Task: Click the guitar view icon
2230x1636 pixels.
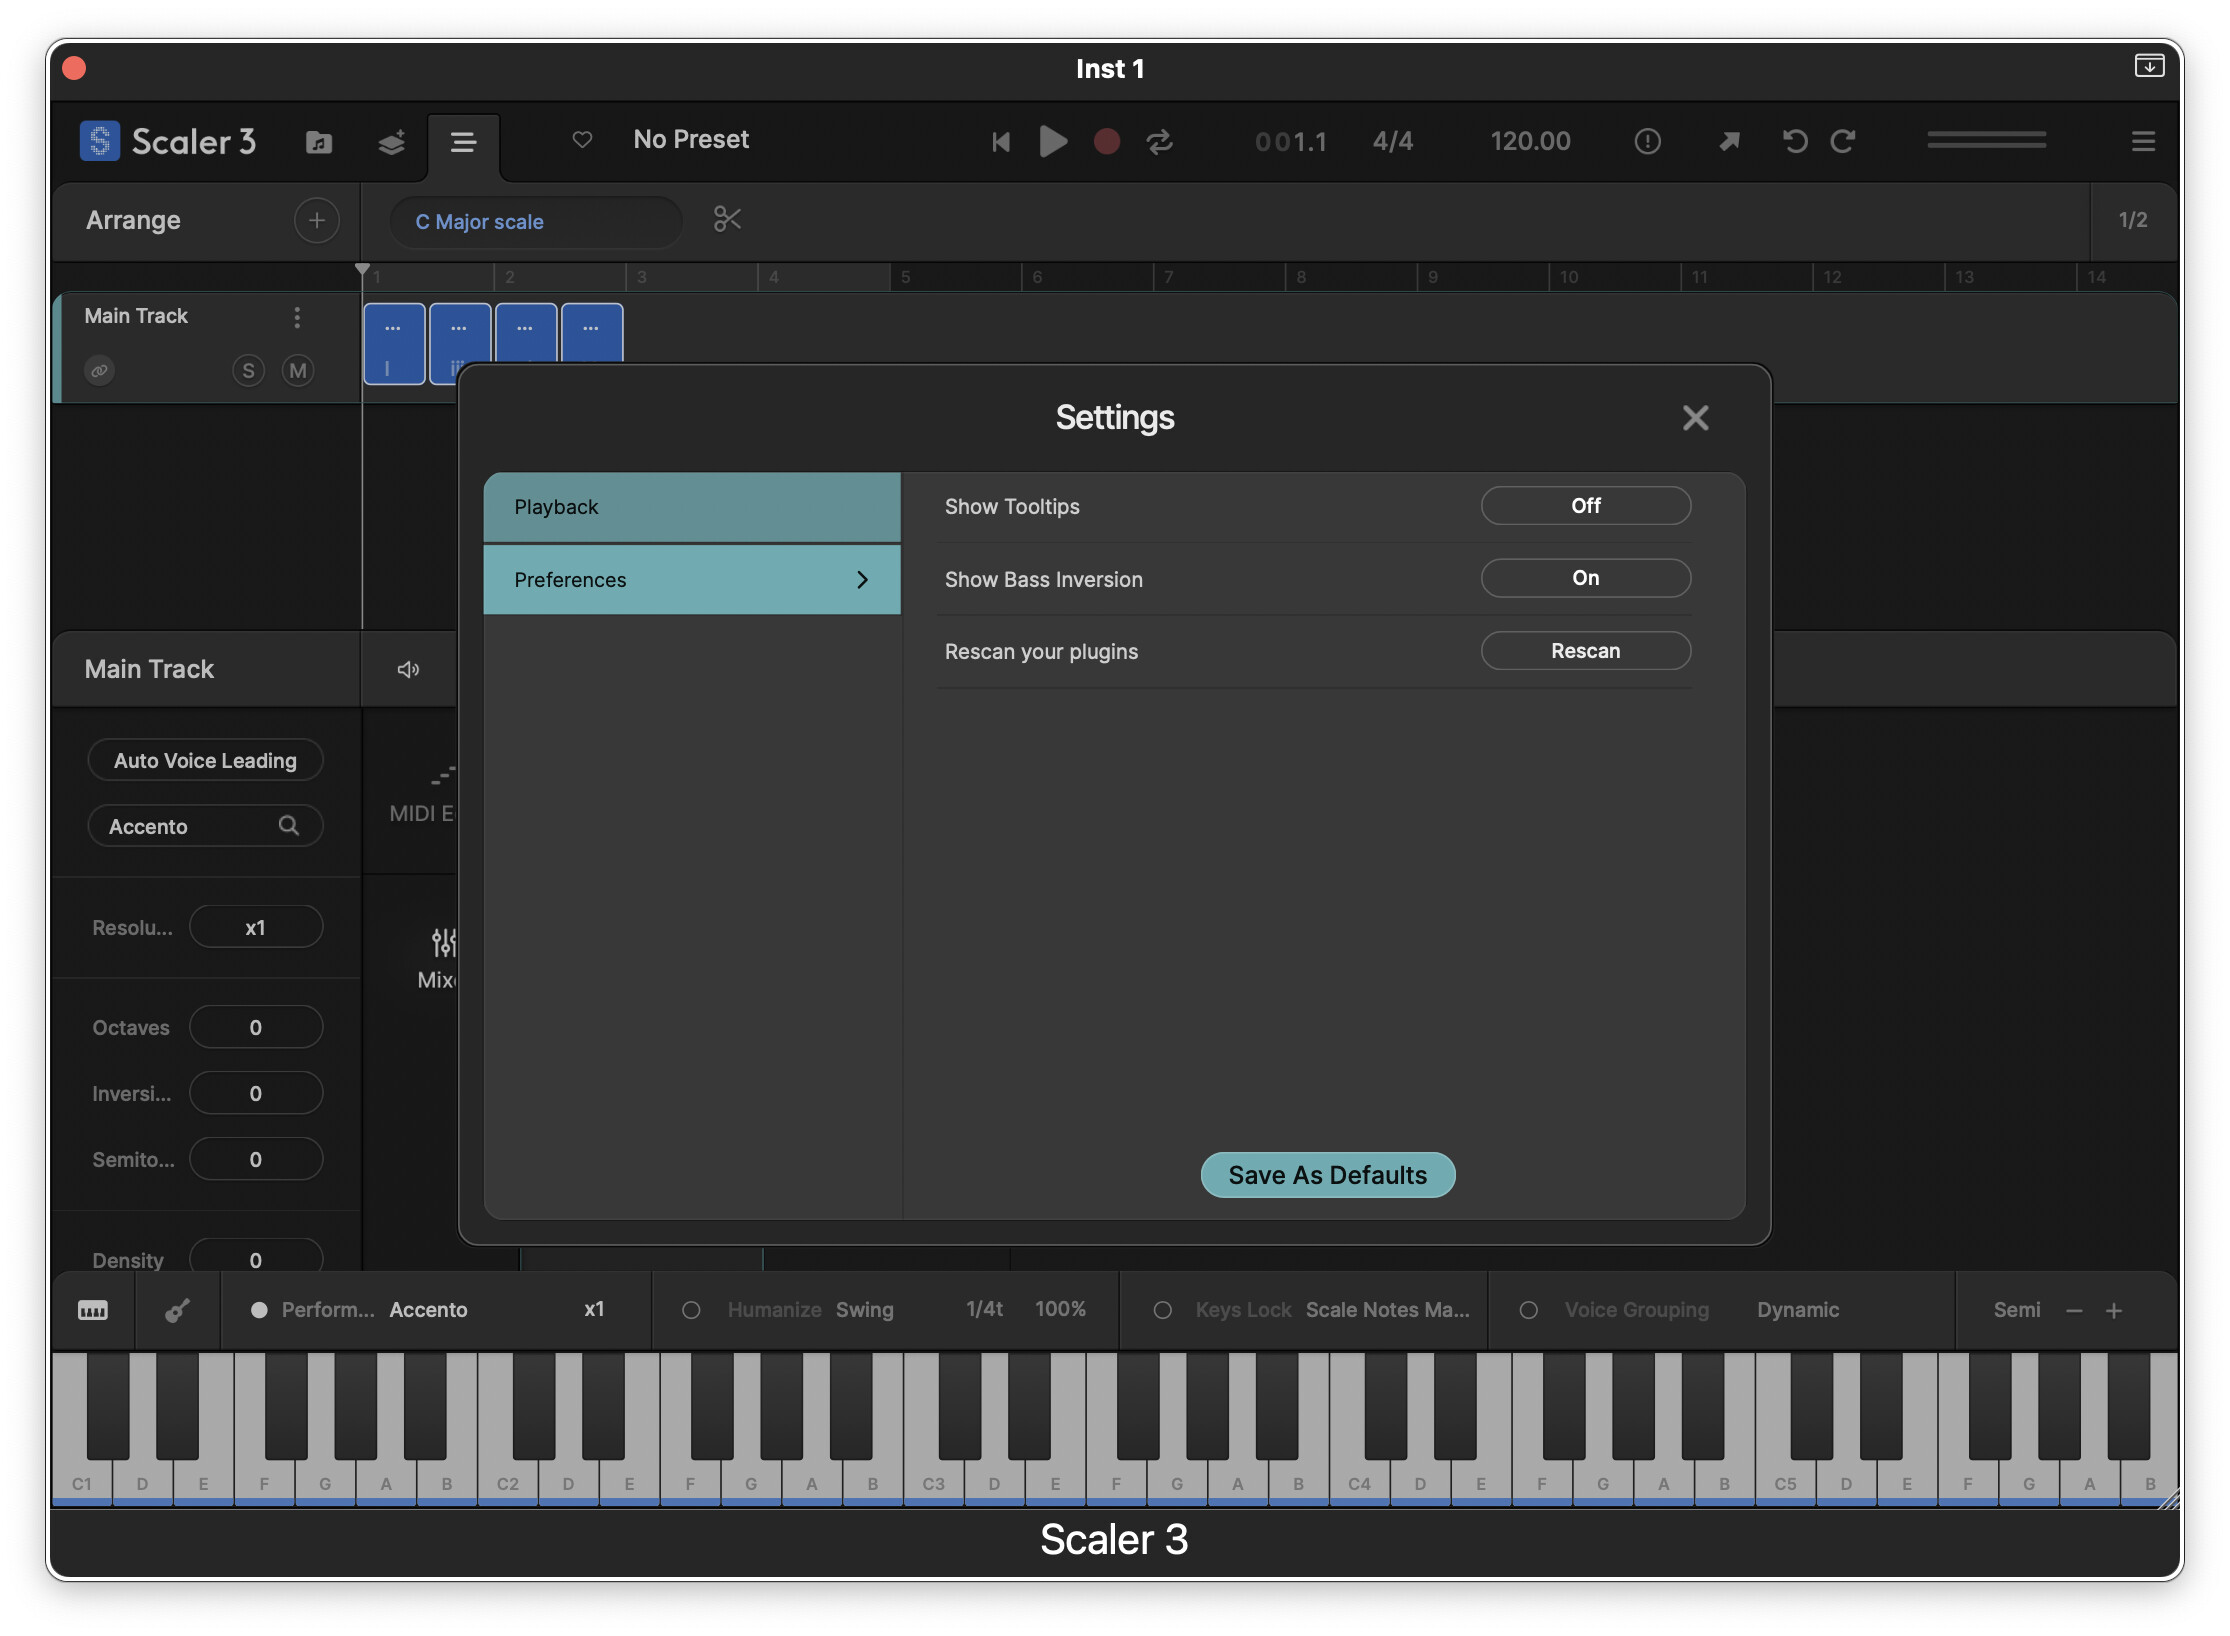Action: coord(177,1310)
